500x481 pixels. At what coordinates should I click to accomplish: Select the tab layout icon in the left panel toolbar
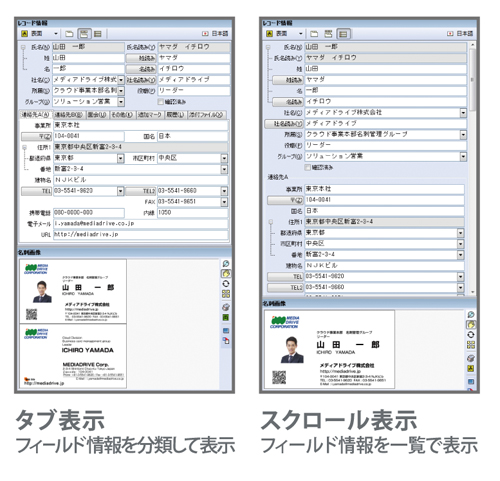click(x=84, y=34)
